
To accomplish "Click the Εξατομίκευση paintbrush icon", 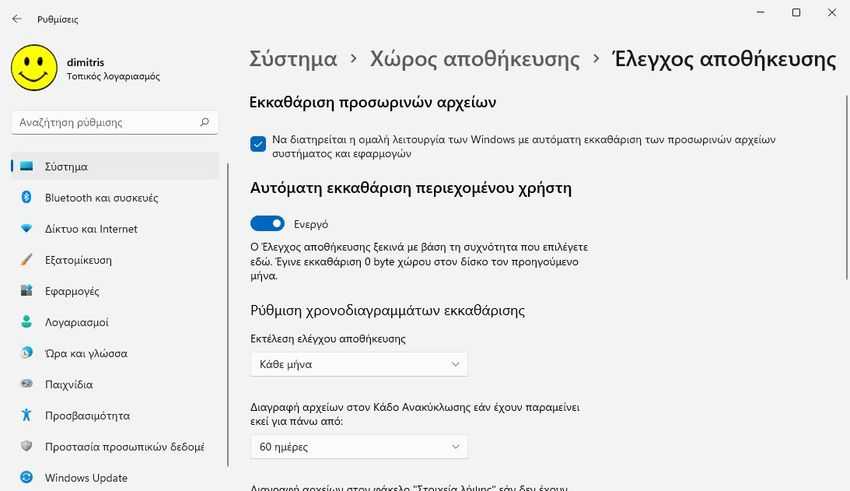I will [26, 260].
